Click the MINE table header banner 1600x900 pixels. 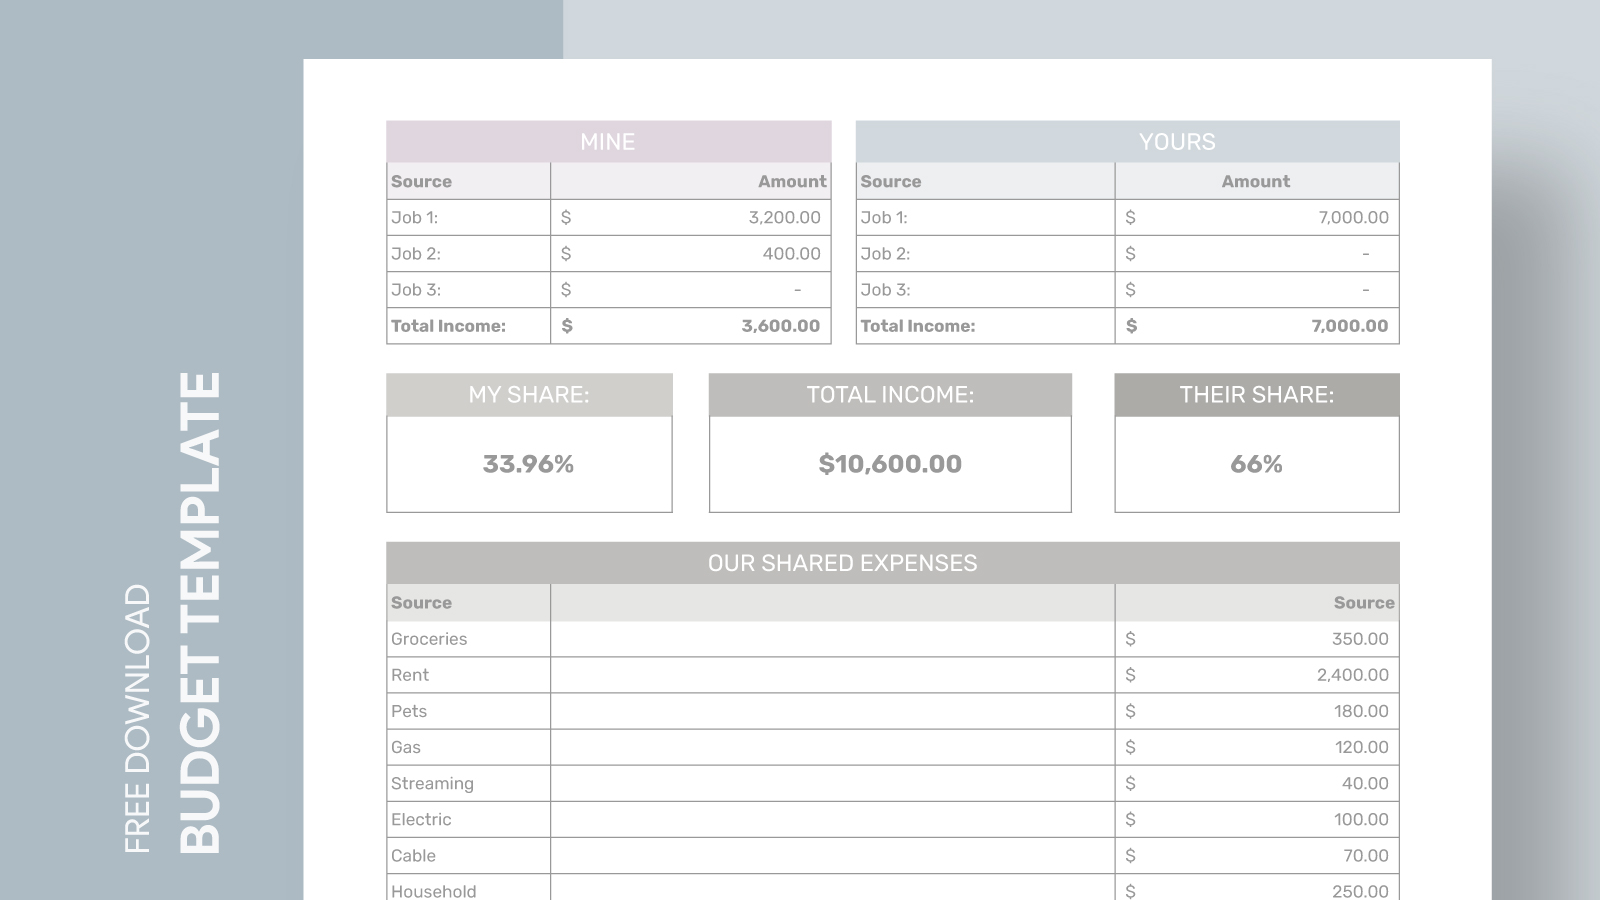coord(608,142)
